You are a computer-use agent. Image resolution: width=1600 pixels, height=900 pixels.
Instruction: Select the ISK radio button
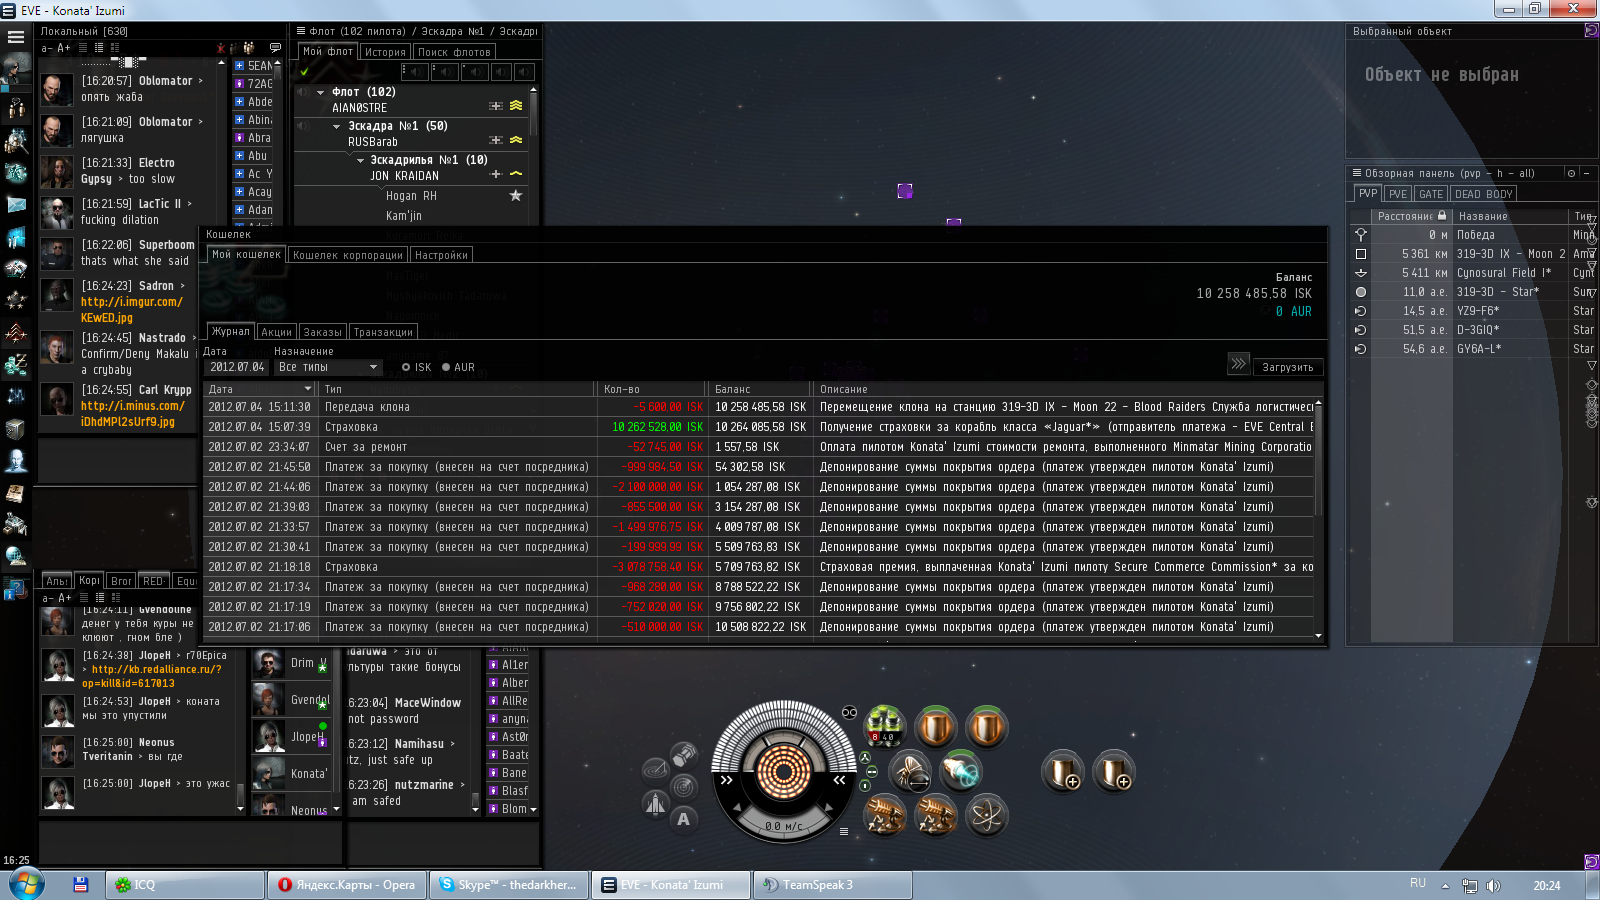click(406, 367)
